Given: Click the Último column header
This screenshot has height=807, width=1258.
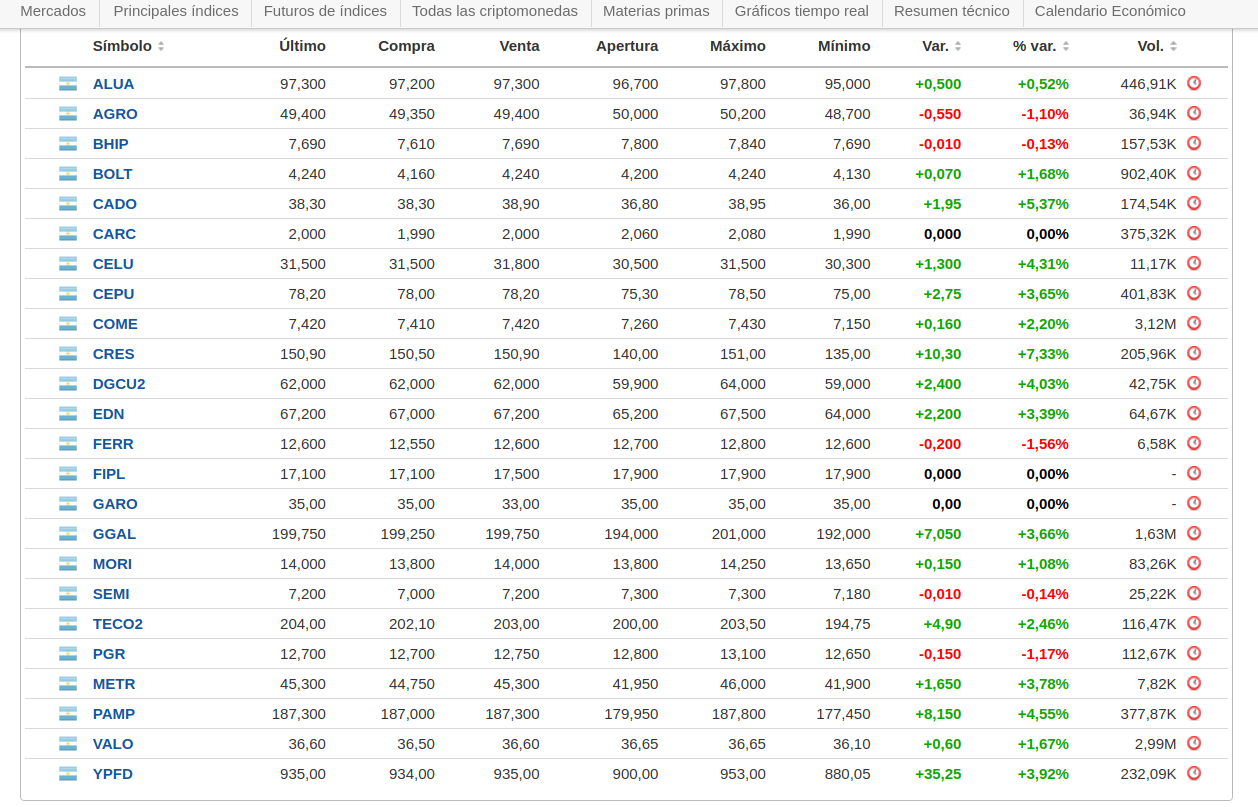Looking at the screenshot, I should tap(302, 46).
